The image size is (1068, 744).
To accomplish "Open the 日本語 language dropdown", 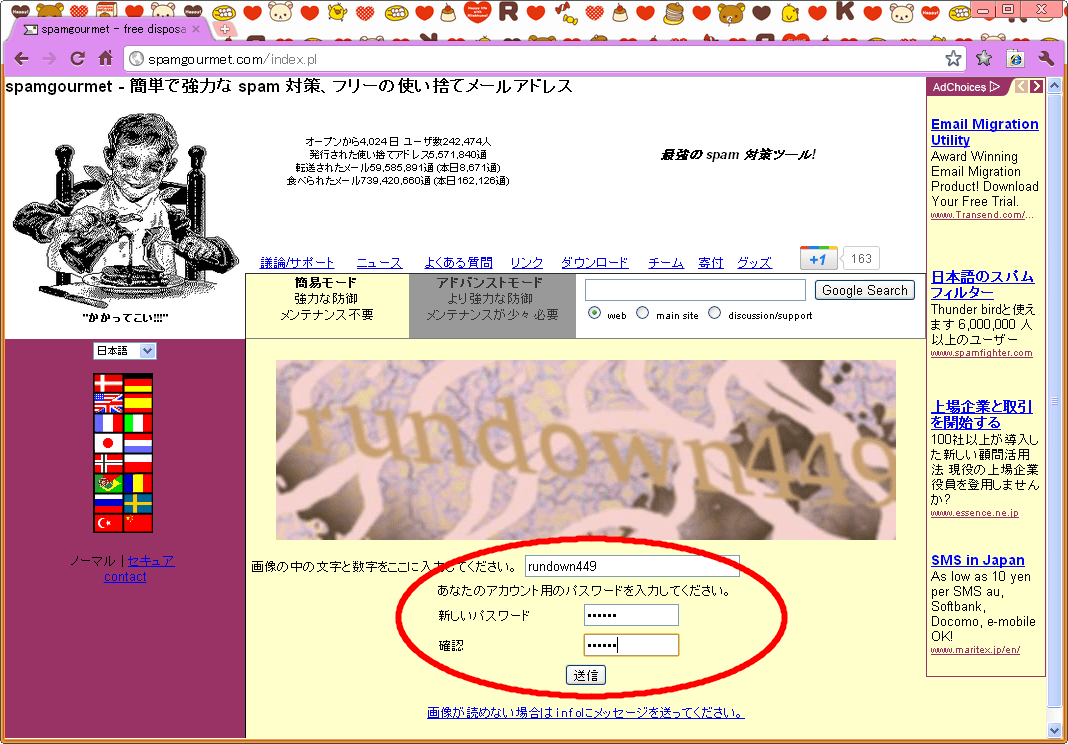I will [x=125, y=351].
